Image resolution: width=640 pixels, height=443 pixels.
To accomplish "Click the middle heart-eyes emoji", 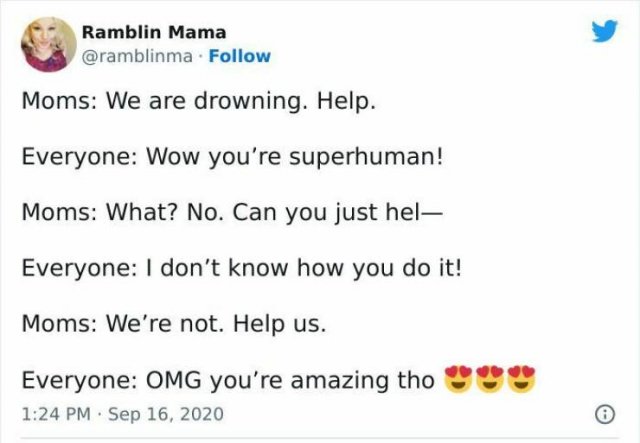I will tap(490, 379).
